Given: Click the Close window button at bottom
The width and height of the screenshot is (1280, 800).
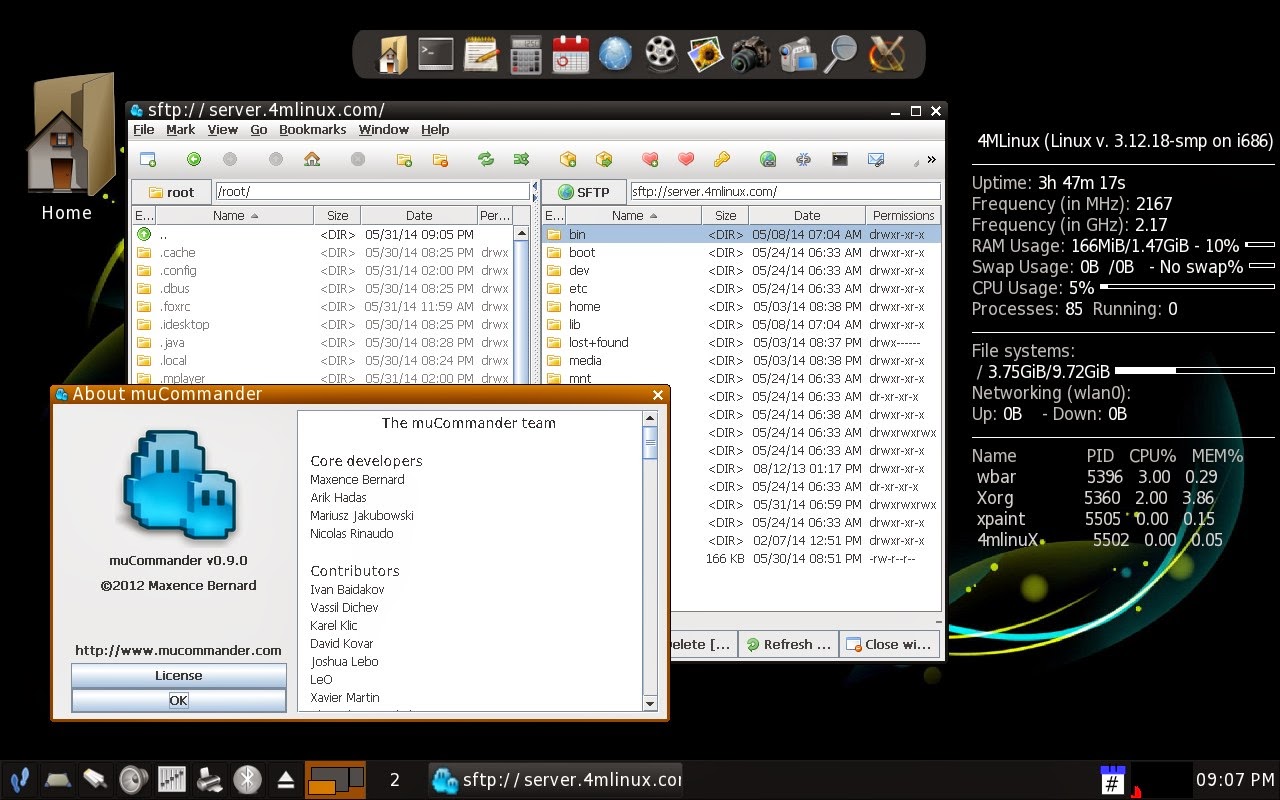Looking at the screenshot, I should (889, 644).
